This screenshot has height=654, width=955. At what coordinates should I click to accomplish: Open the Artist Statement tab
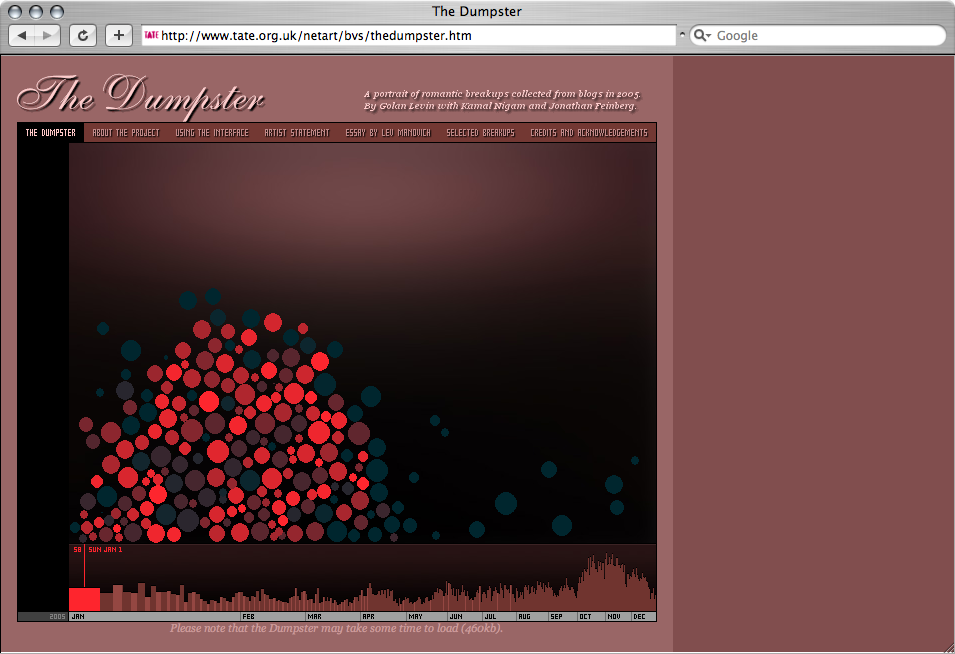point(296,133)
